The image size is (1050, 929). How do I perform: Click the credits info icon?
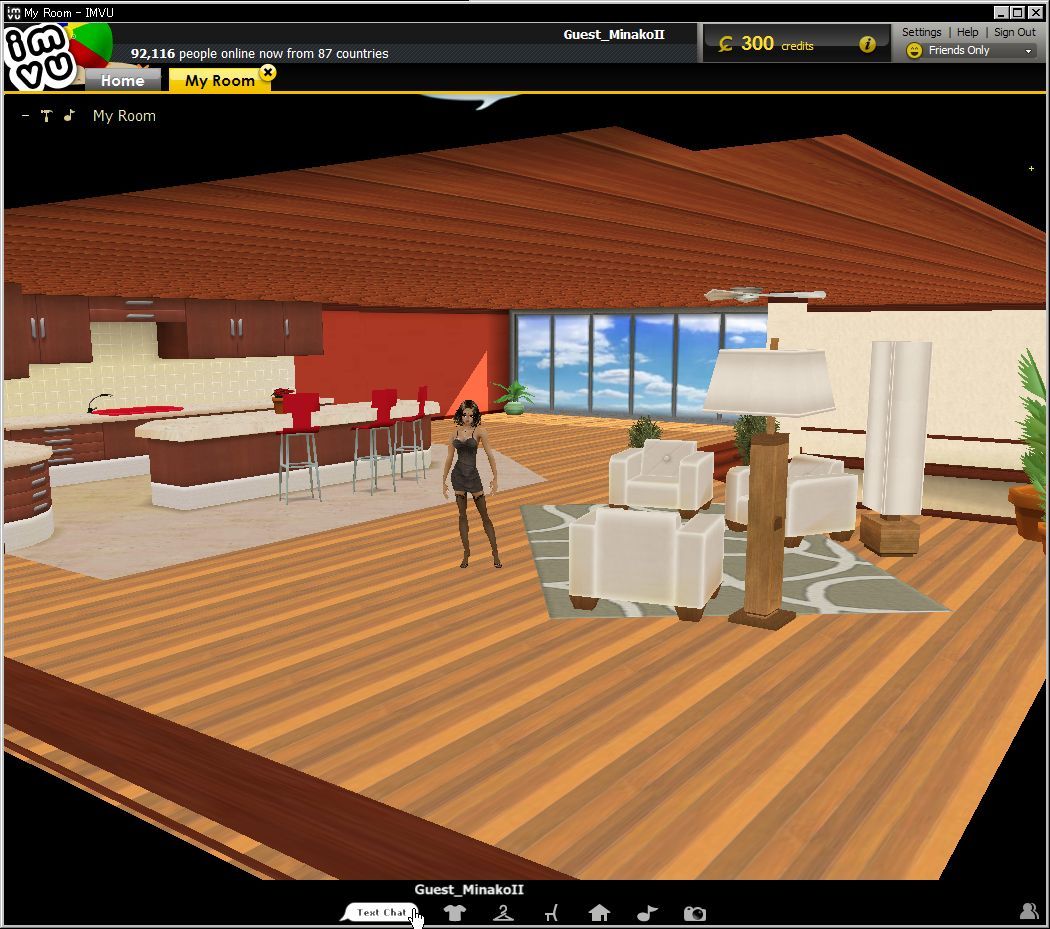coord(867,44)
